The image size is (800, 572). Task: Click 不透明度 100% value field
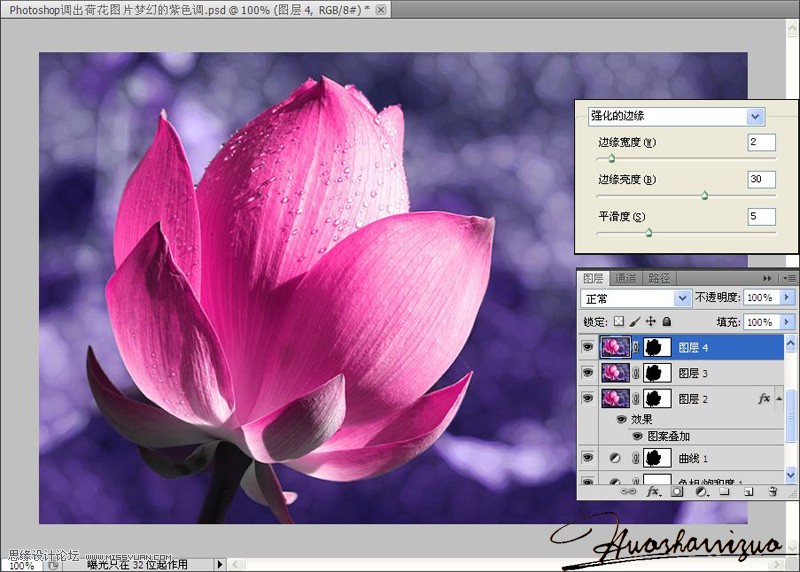[761, 297]
